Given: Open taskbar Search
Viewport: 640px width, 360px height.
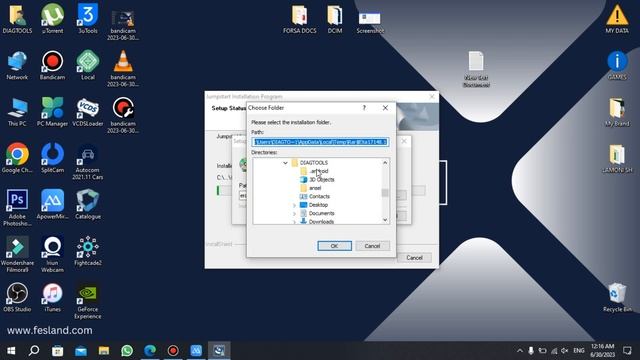Looking at the screenshot, I should click(x=34, y=351).
